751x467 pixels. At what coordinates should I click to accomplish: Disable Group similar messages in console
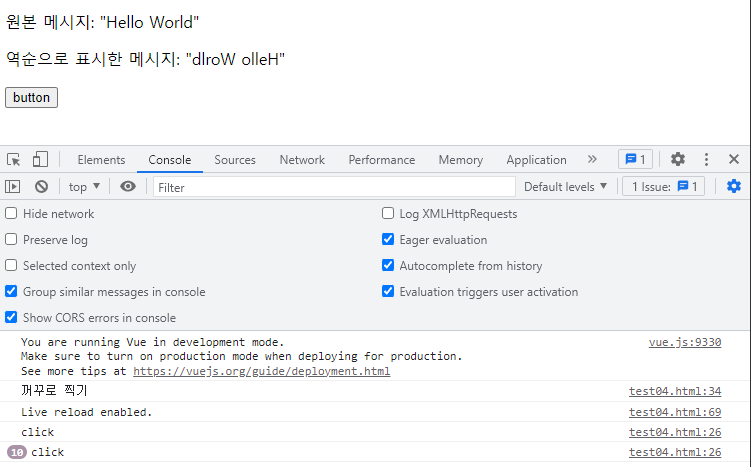tap(11, 291)
